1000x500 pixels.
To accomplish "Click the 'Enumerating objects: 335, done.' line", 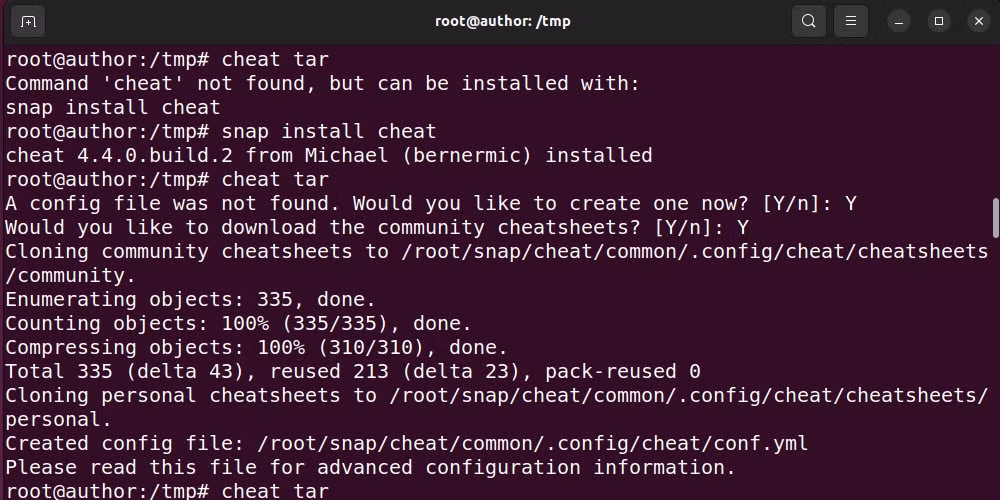I will 191,300.
